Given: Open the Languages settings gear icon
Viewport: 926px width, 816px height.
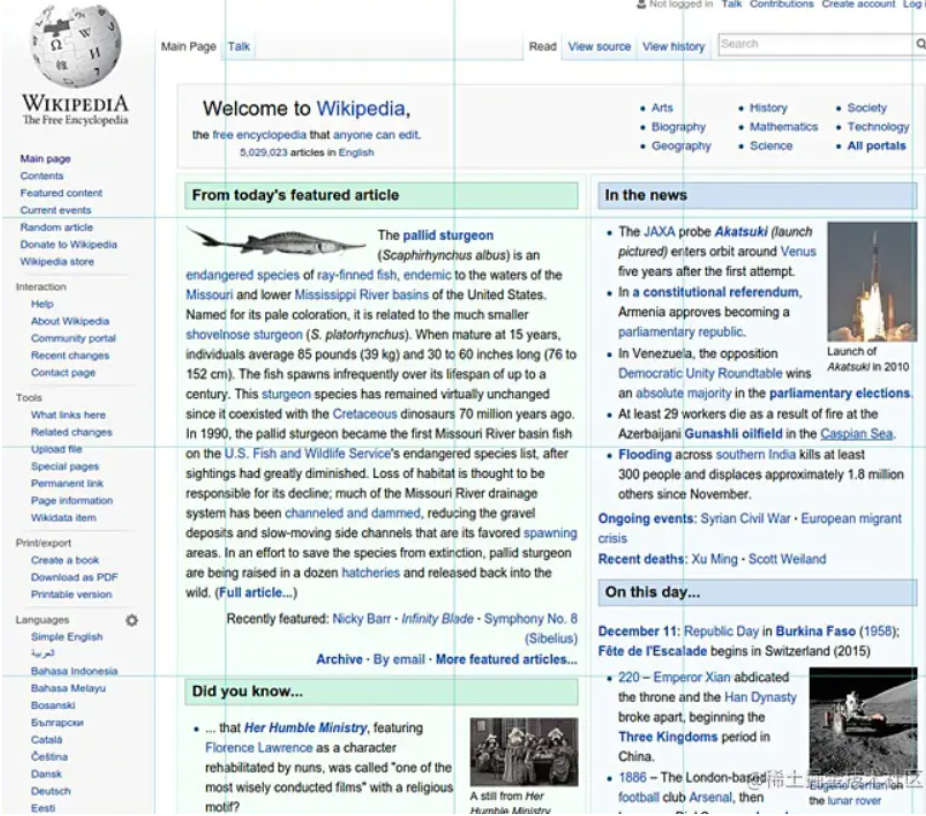Looking at the screenshot, I should pos(132,620).
